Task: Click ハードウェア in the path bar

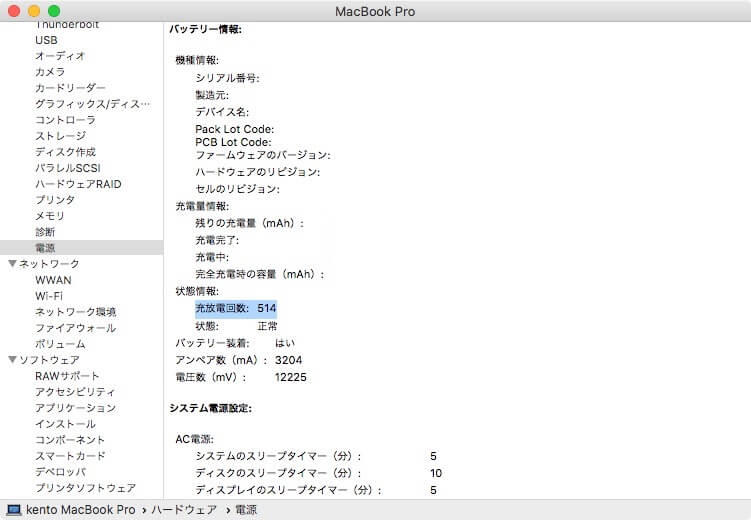Action: point(184,510)
